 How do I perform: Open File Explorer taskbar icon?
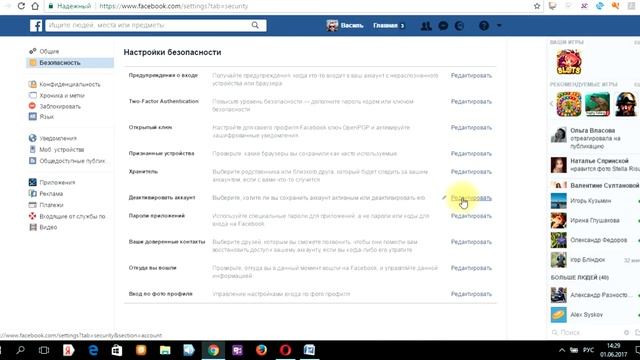[165, 350]
